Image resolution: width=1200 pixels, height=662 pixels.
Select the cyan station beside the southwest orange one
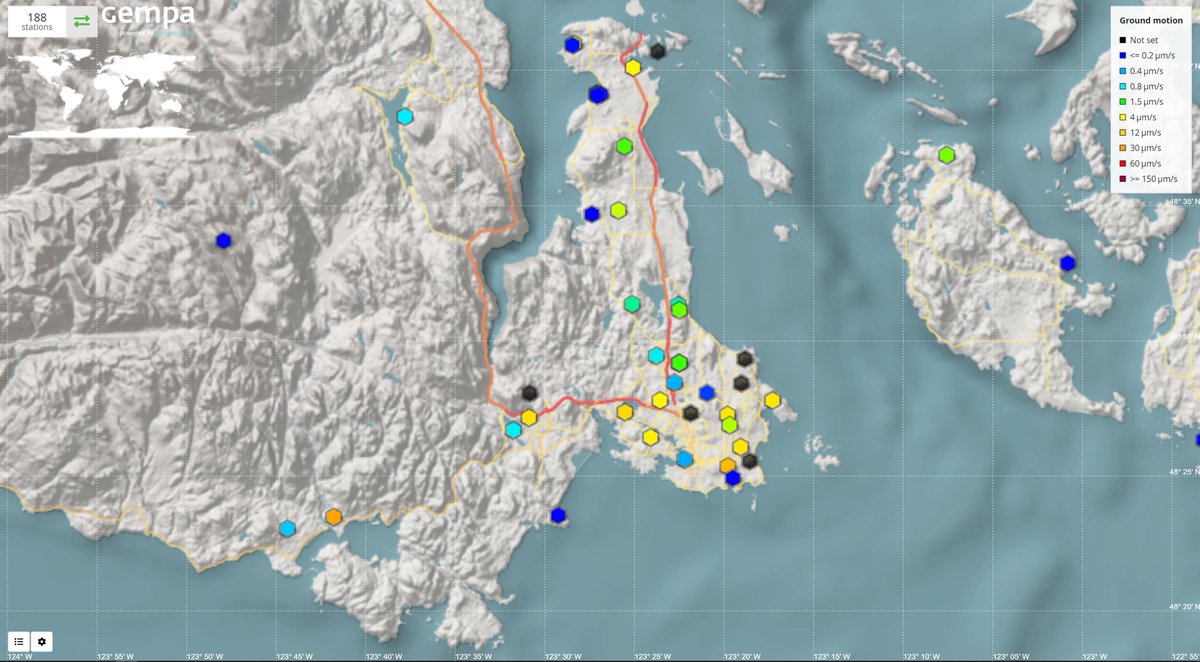point(287,528)
